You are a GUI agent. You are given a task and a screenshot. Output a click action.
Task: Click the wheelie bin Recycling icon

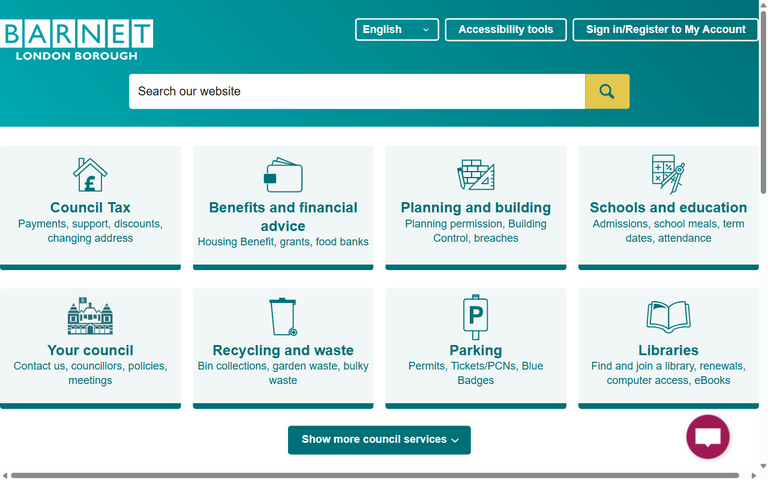[283, 317]
